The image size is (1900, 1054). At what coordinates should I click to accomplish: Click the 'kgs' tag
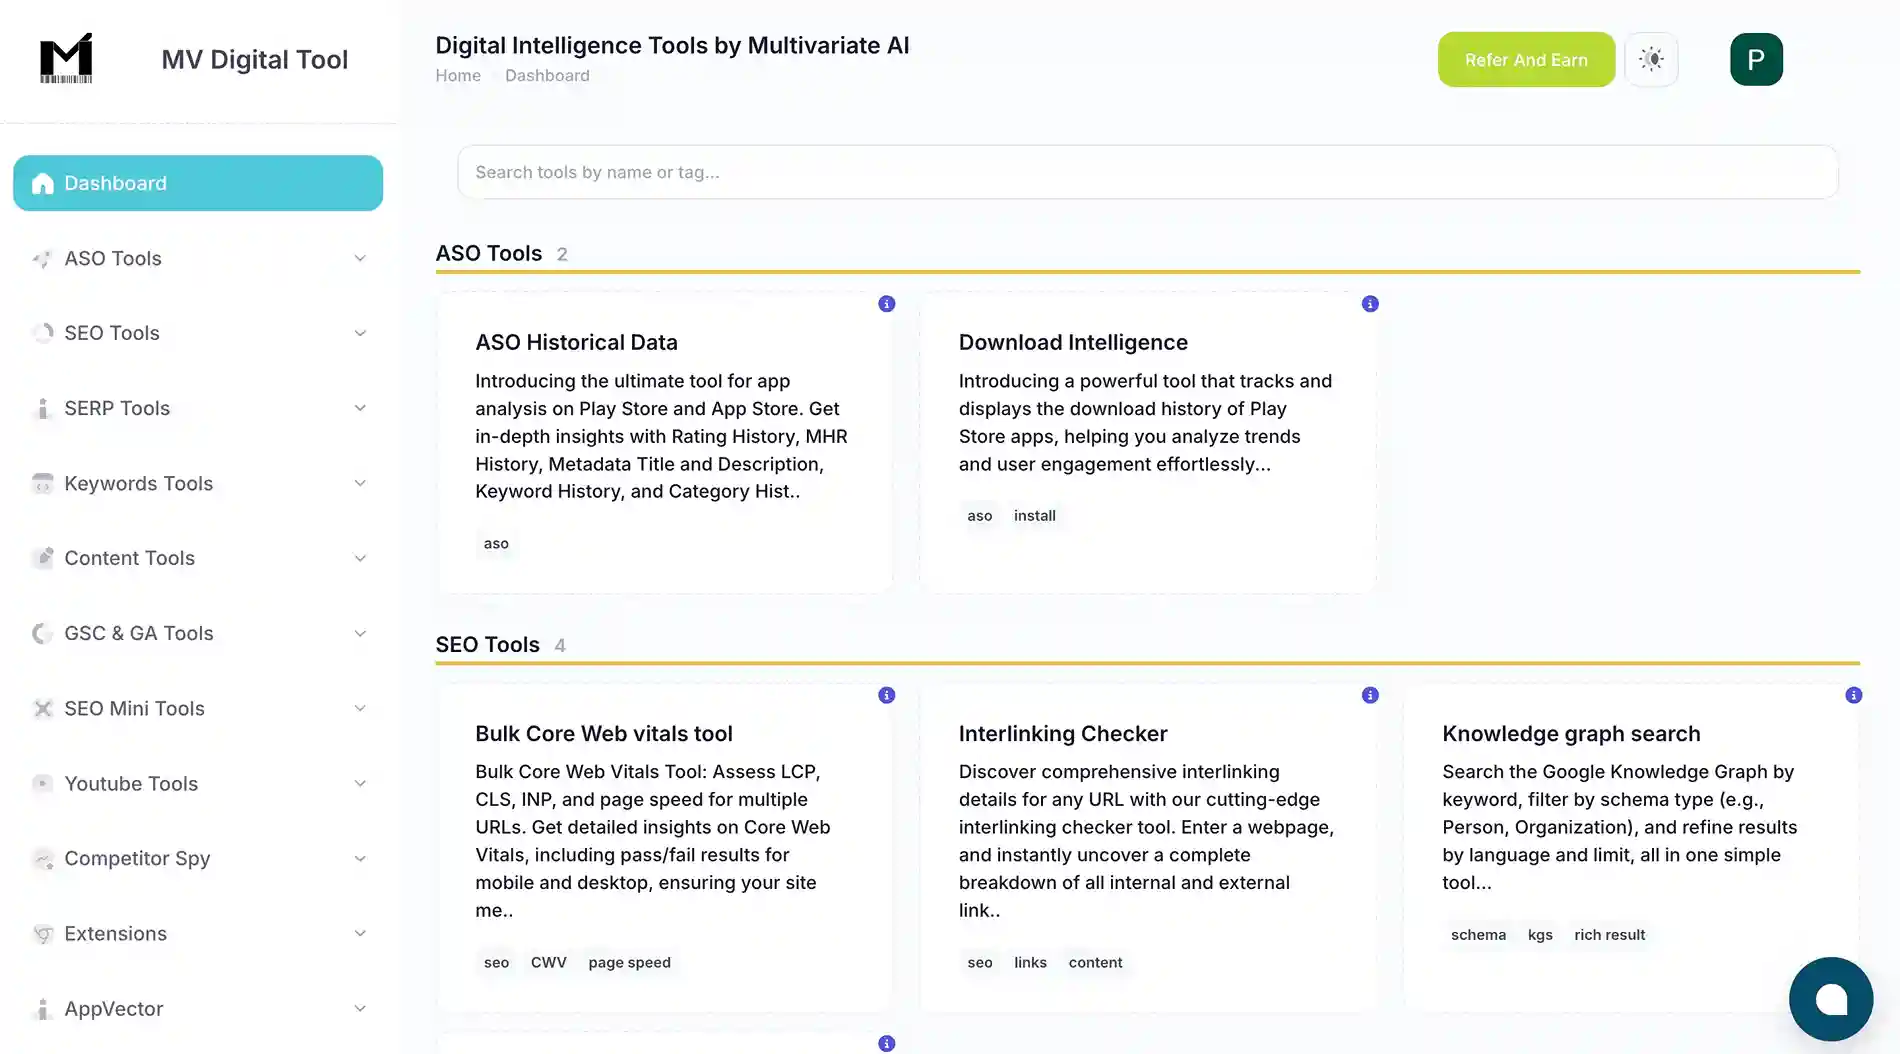1540,935
